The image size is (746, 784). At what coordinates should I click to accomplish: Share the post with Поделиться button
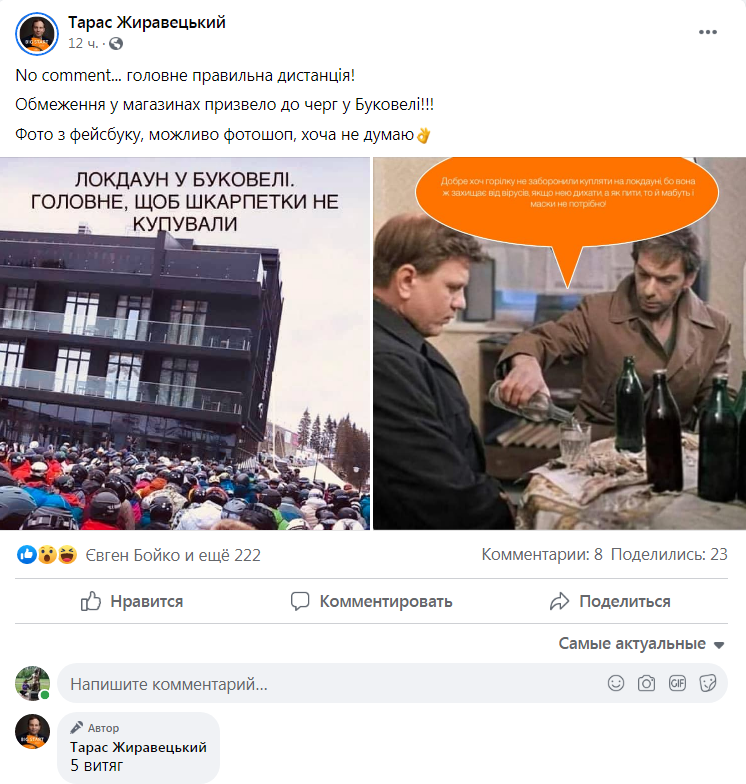pyautogui.click(x=610, y=601)
